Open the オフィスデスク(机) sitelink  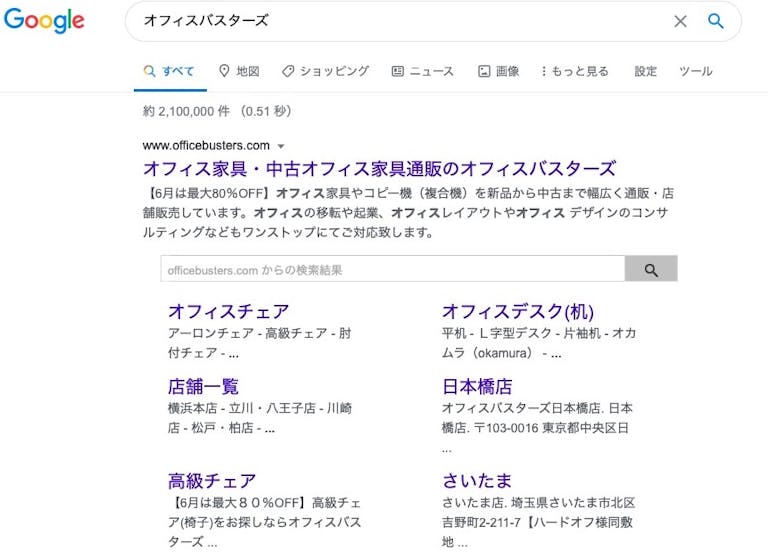tap(518, 311)
